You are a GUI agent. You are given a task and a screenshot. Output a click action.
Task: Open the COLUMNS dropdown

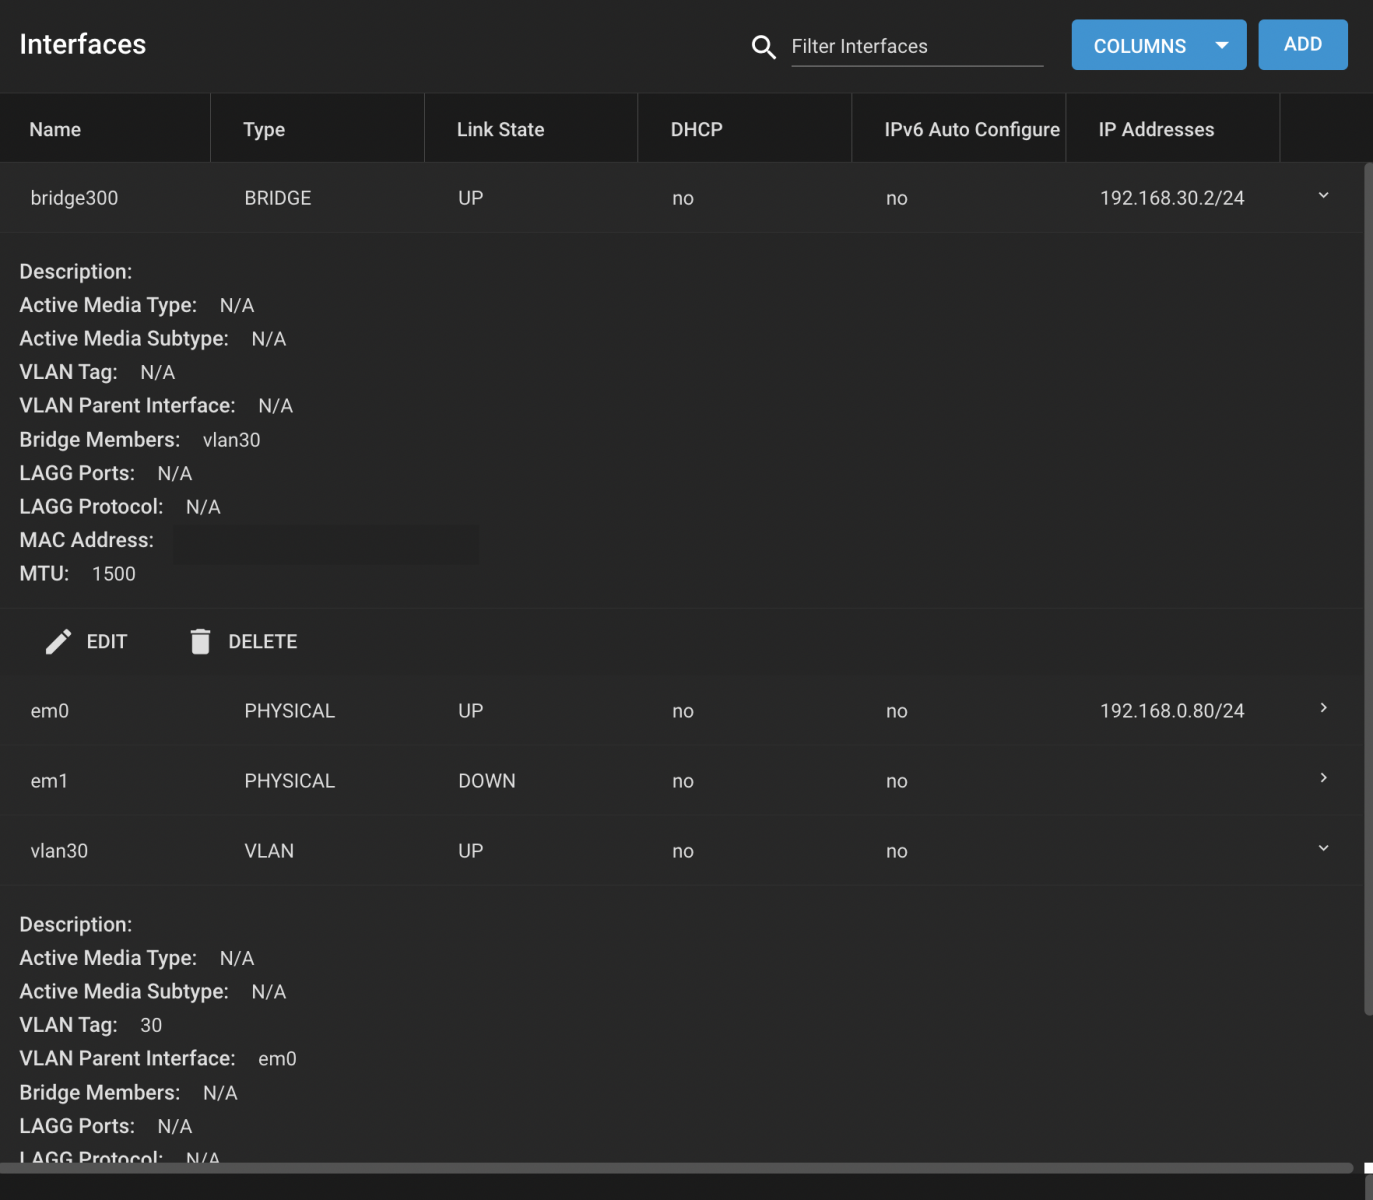tap(1159, 45)
